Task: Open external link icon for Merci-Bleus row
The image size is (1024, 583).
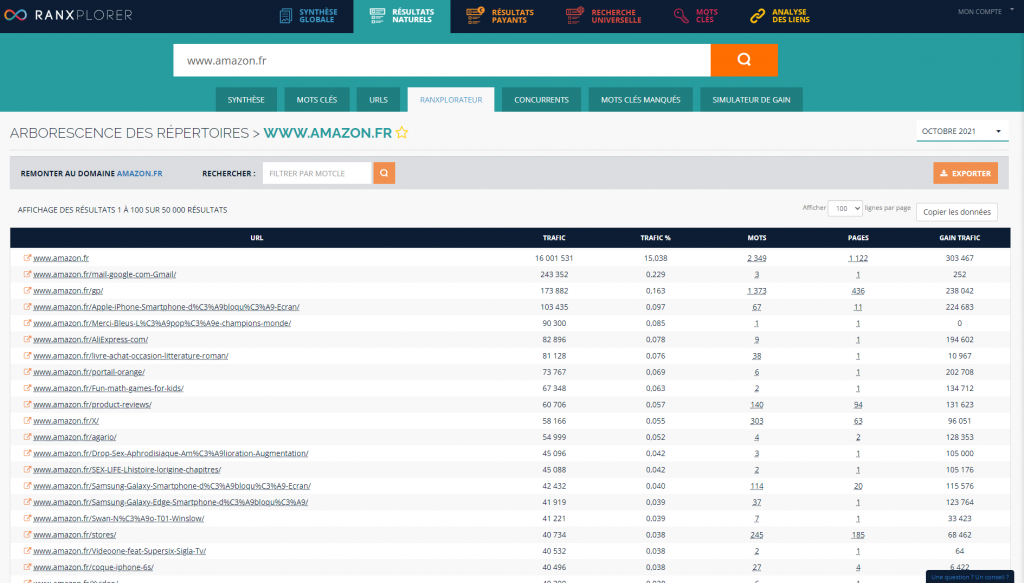Action: tap(27, 323)
